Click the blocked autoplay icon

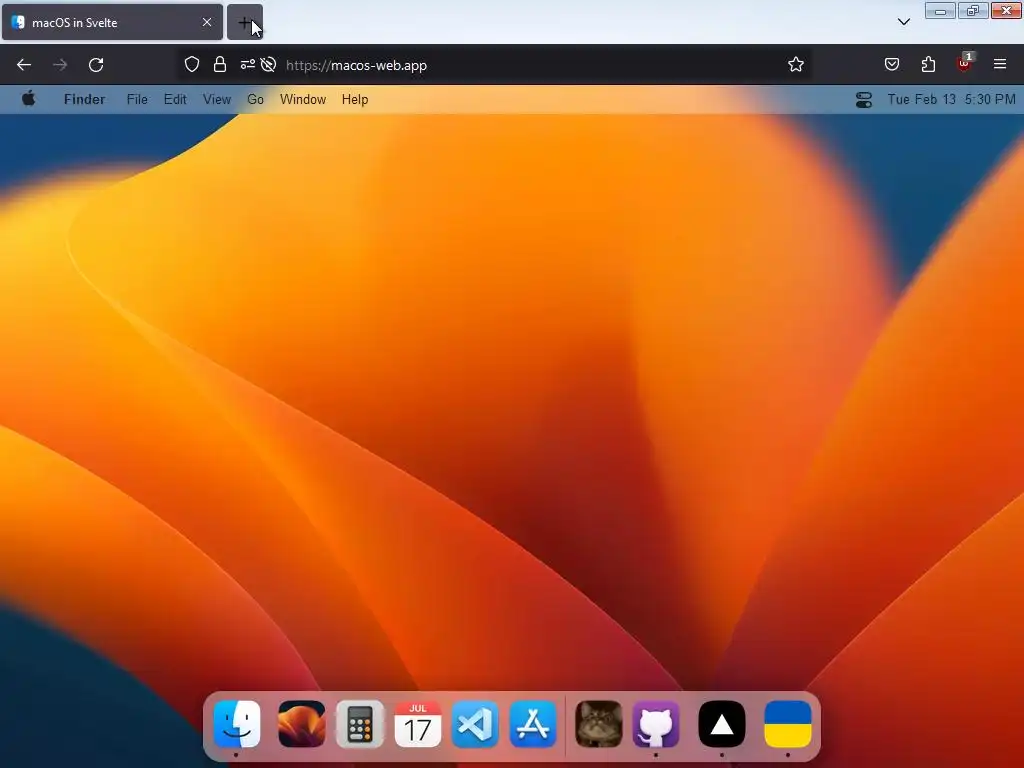pos(268,64)
